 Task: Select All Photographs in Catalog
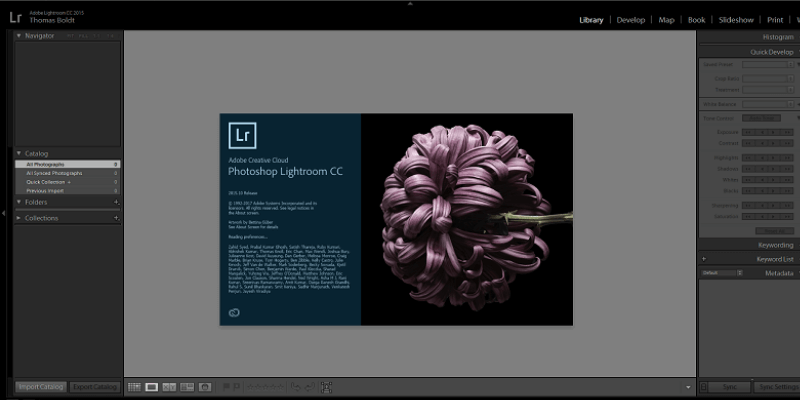pyautogui.click(x=67, y=164)
